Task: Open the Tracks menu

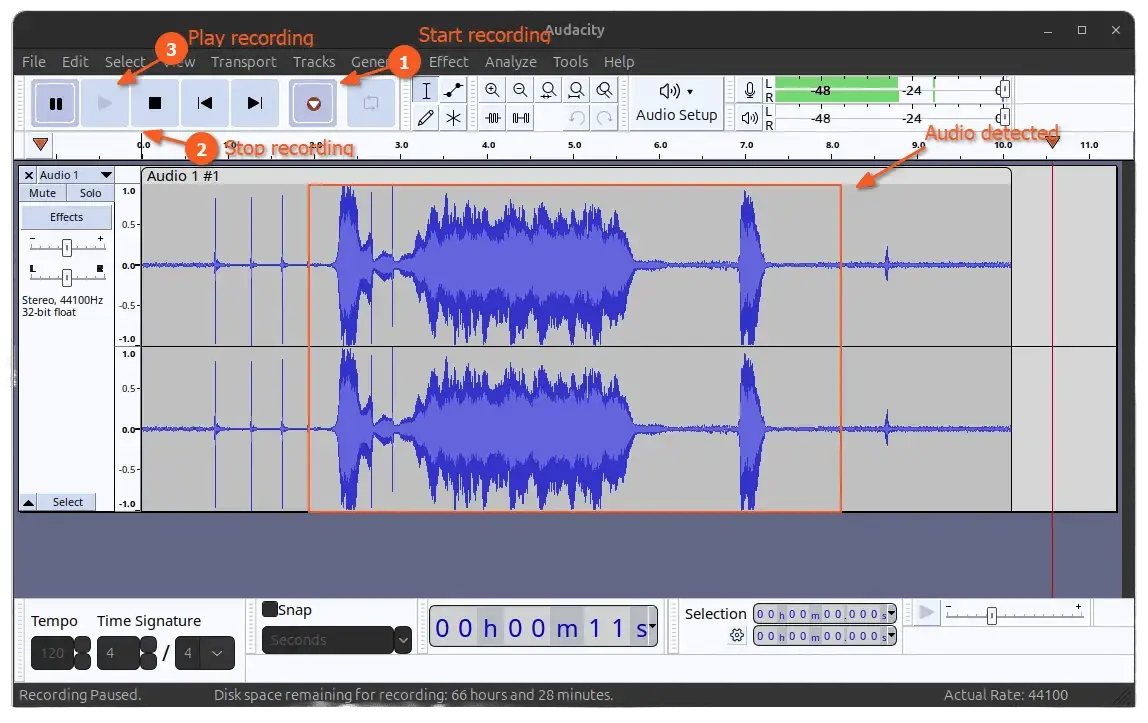Action: (x=314, y=61)
